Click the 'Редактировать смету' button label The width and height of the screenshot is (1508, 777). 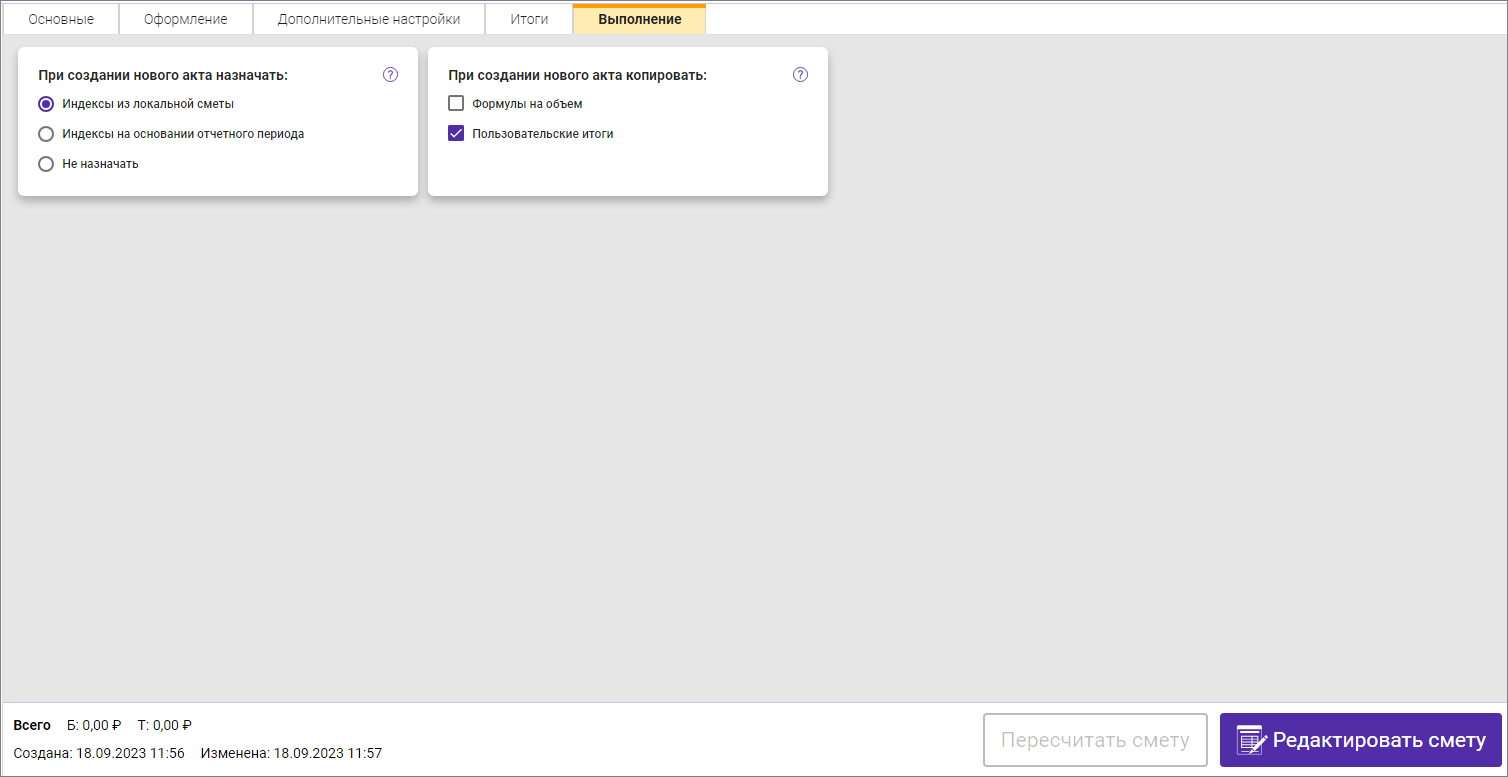tap(1379, 740)
